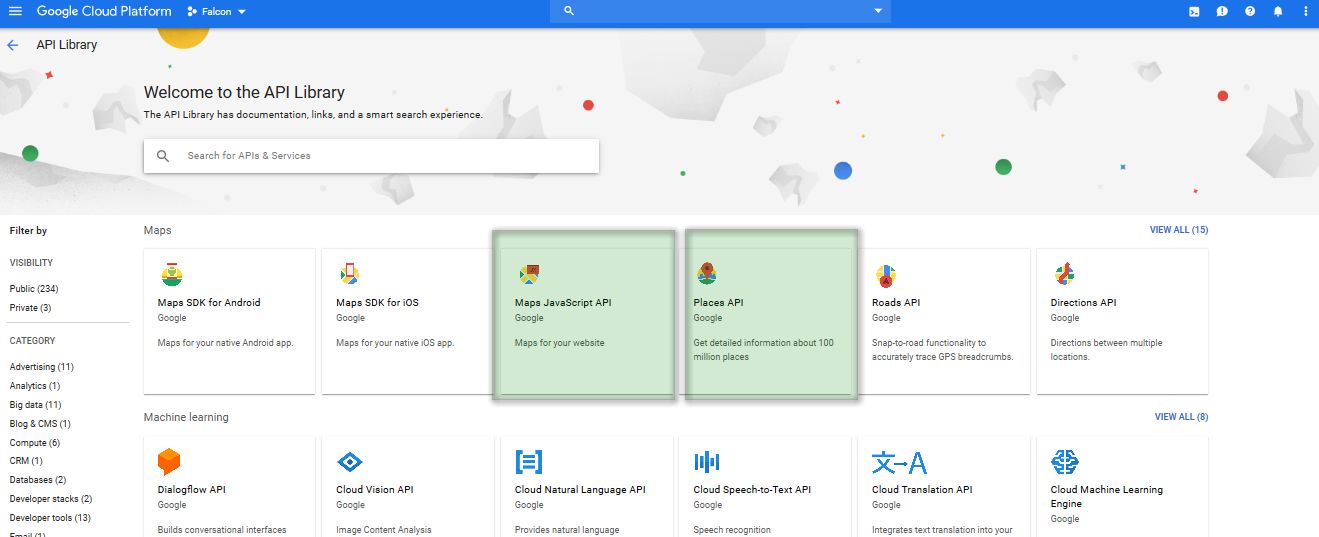The image size is (1319, 537).
Task: Open the help question mark icon
Action: 1250,11
